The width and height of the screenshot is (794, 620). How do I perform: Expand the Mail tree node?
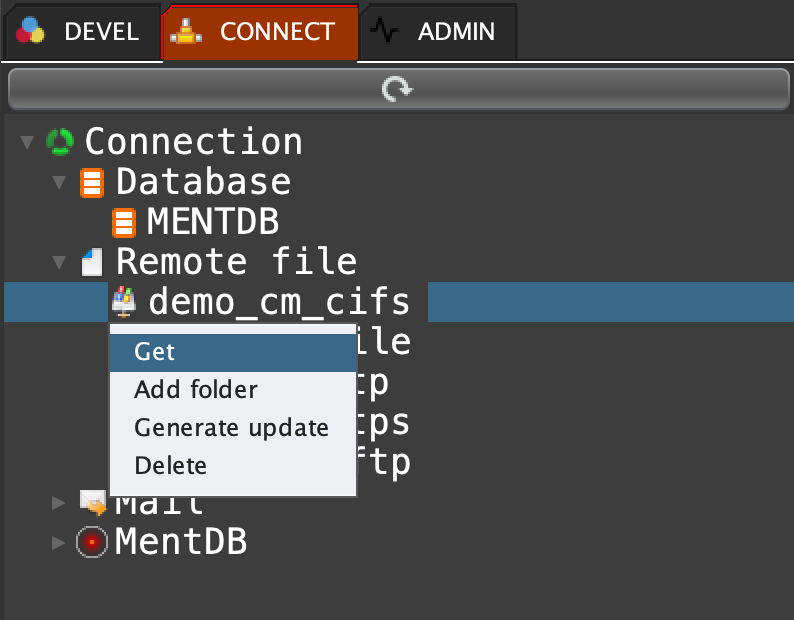tap(59, 502)
